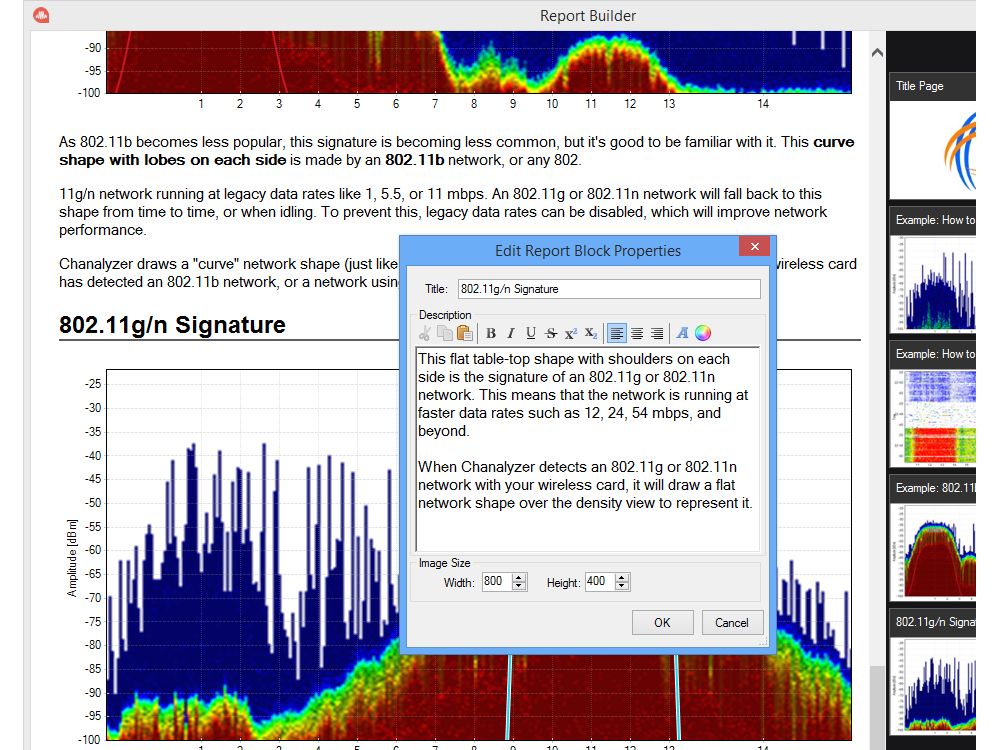
Task: Toggle underline formatting
Action: click(531, 333)
